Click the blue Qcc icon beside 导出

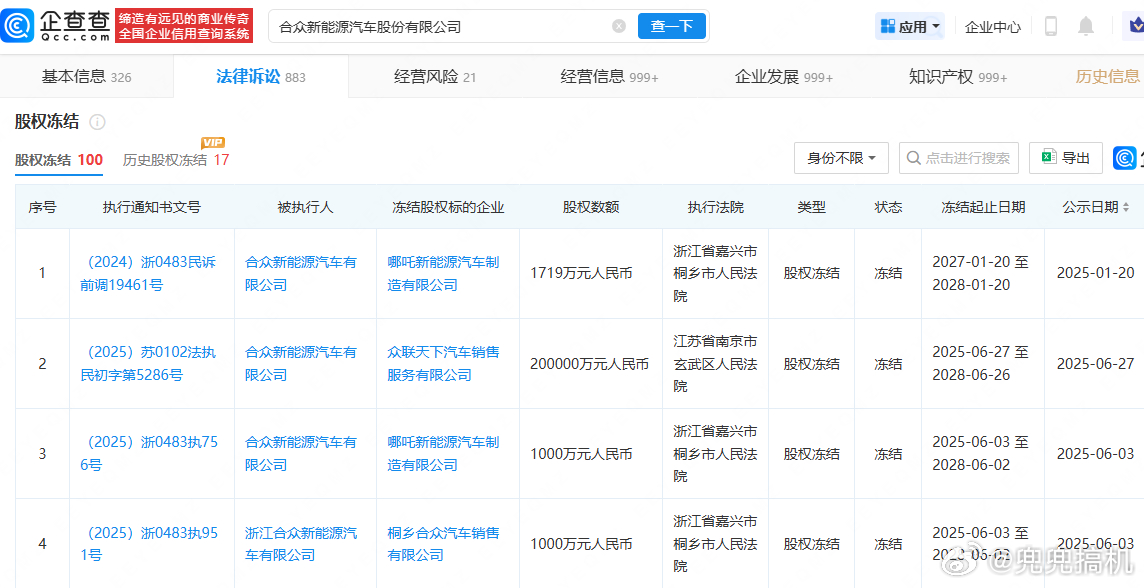coord(1126,158)
